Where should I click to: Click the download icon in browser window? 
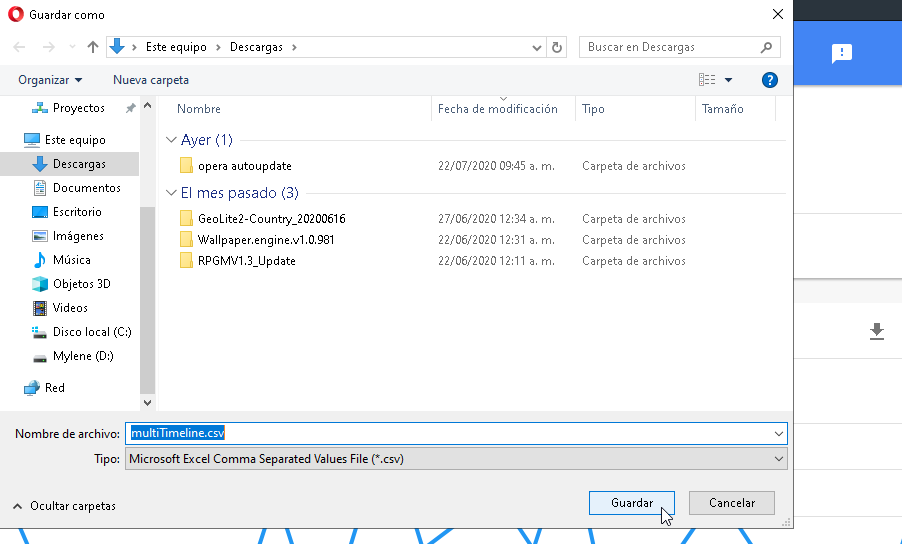[877, 331]
